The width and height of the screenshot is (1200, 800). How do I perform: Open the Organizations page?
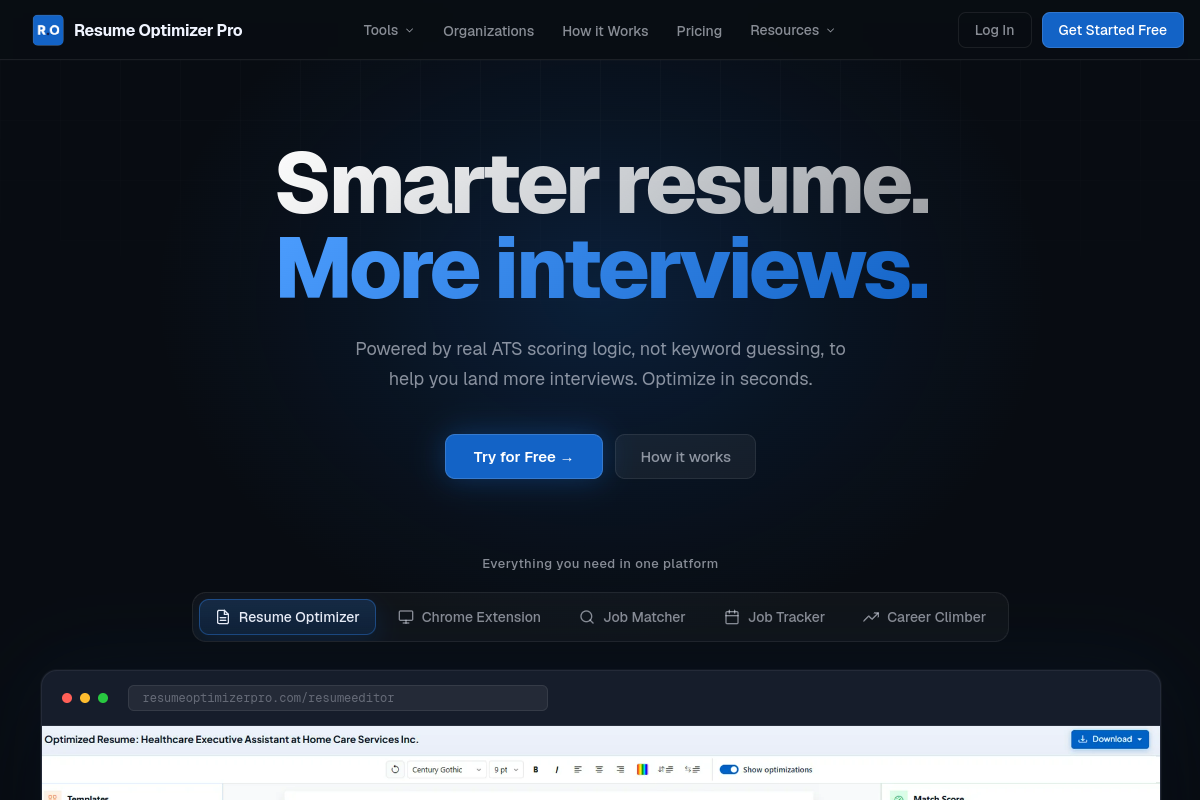pyautogui.click(x=488, y=31)
